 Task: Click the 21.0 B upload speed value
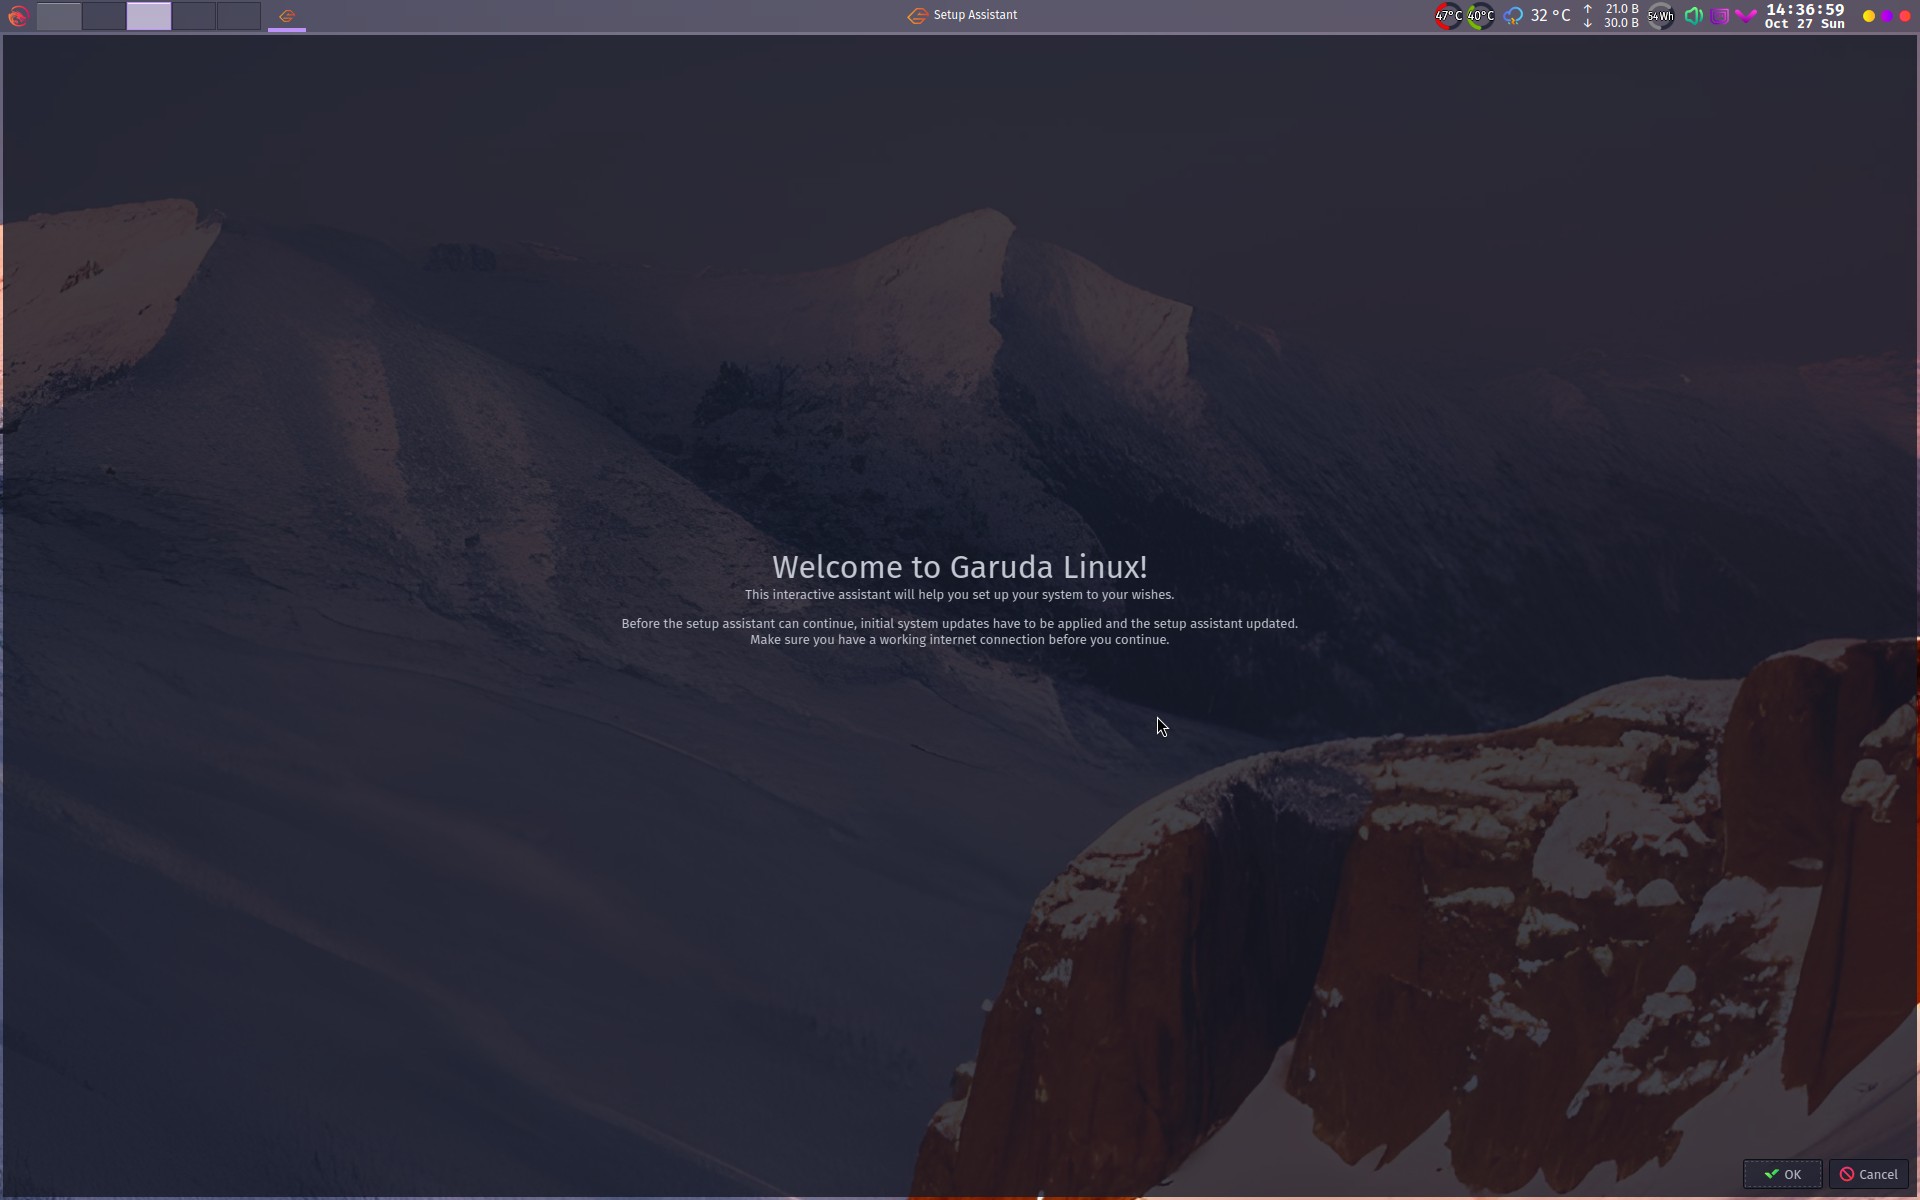click(x=1622, y=9)
